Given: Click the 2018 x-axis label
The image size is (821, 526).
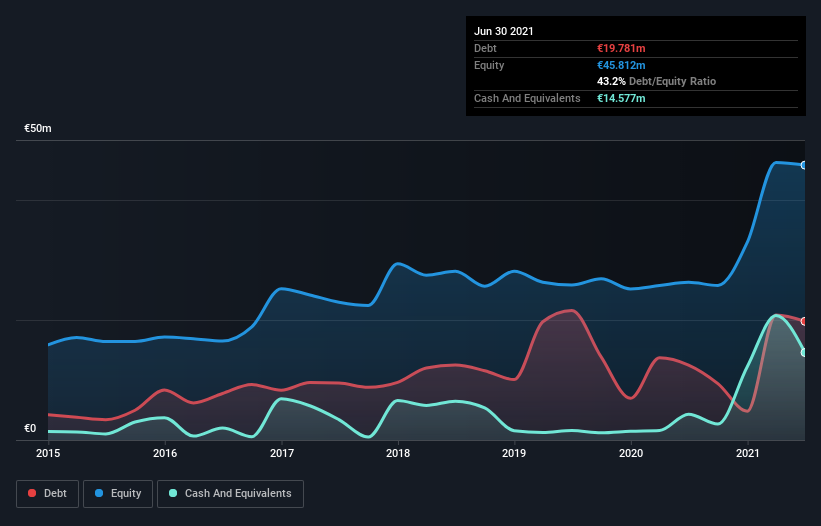Looking at the screenshot, I should pos(398,453).
